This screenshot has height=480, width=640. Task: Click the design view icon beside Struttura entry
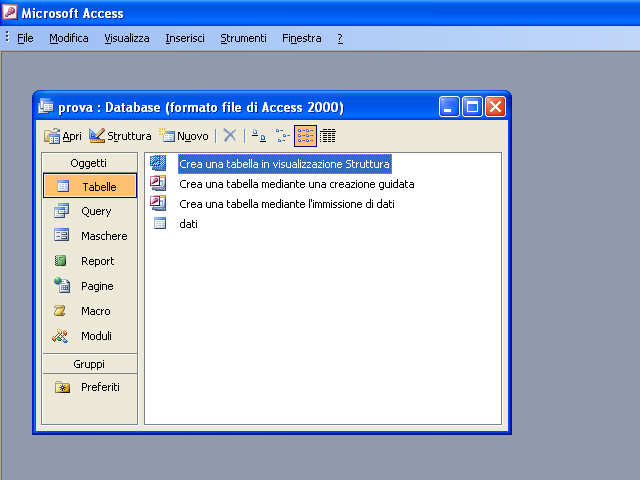tap(158, 163)
